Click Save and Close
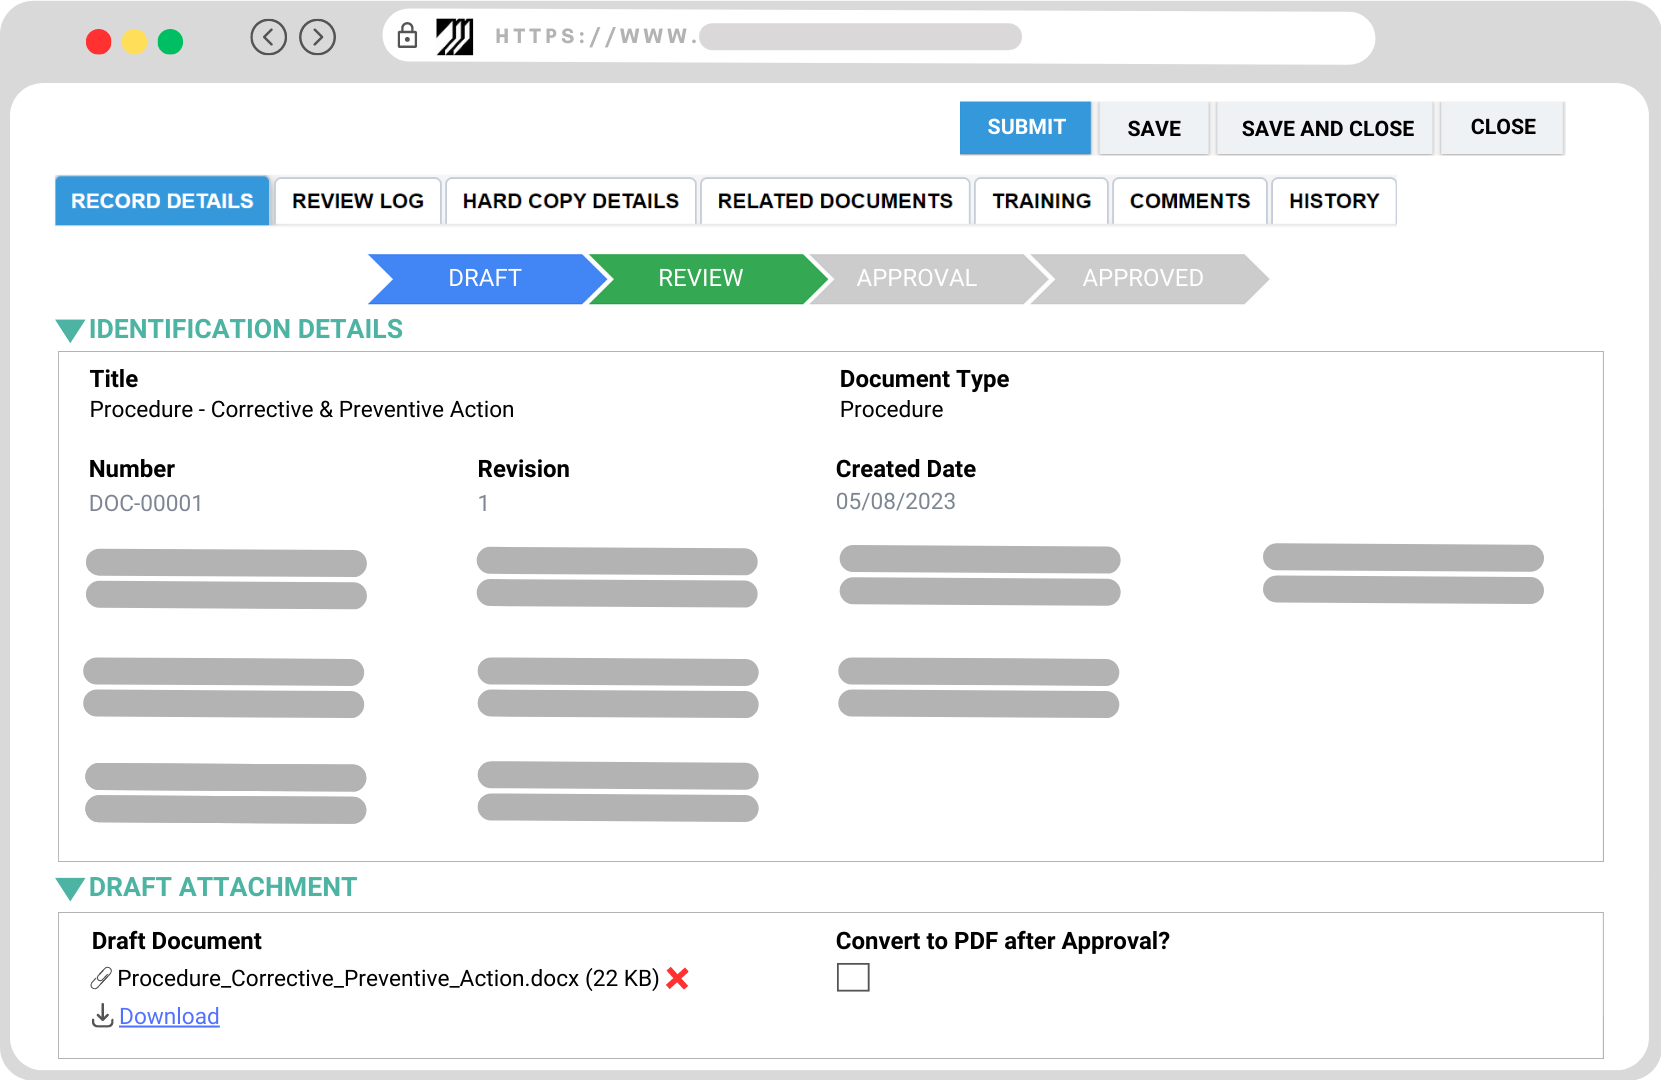 pyautogui.click(x=1324, y=128)
